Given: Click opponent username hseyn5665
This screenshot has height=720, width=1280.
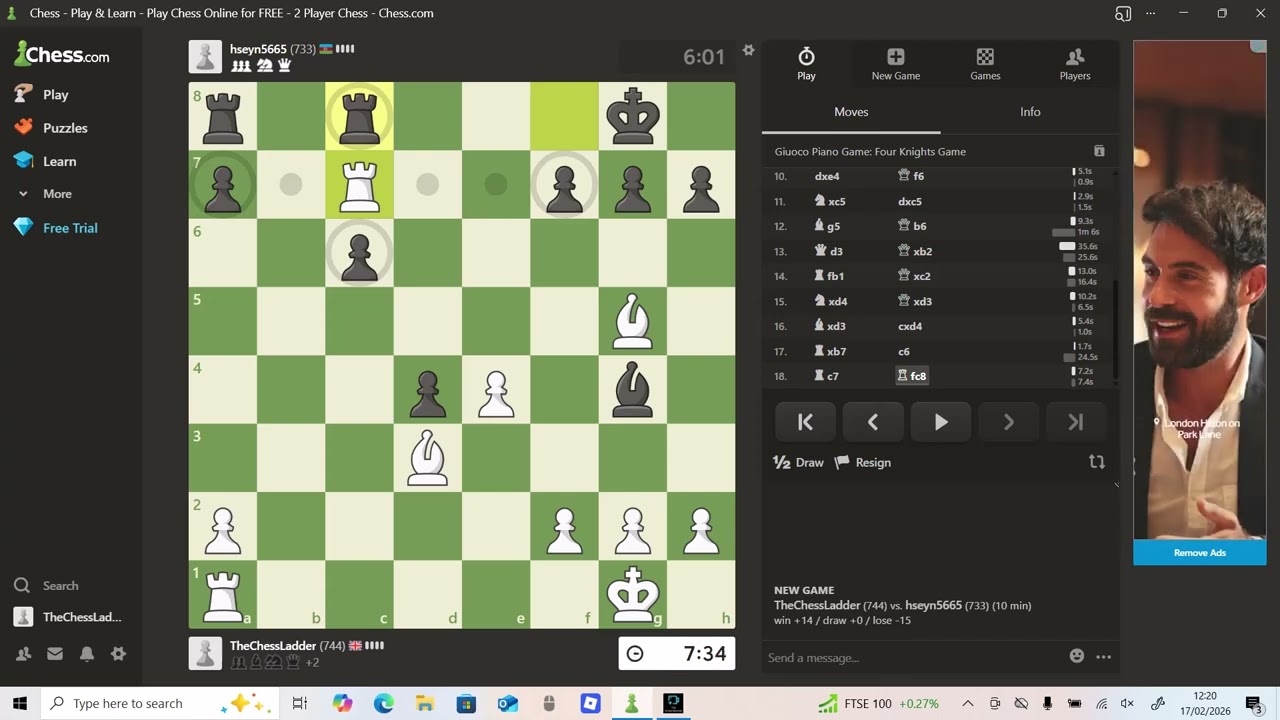Looking at the screenshot, I should coord(258,49).
